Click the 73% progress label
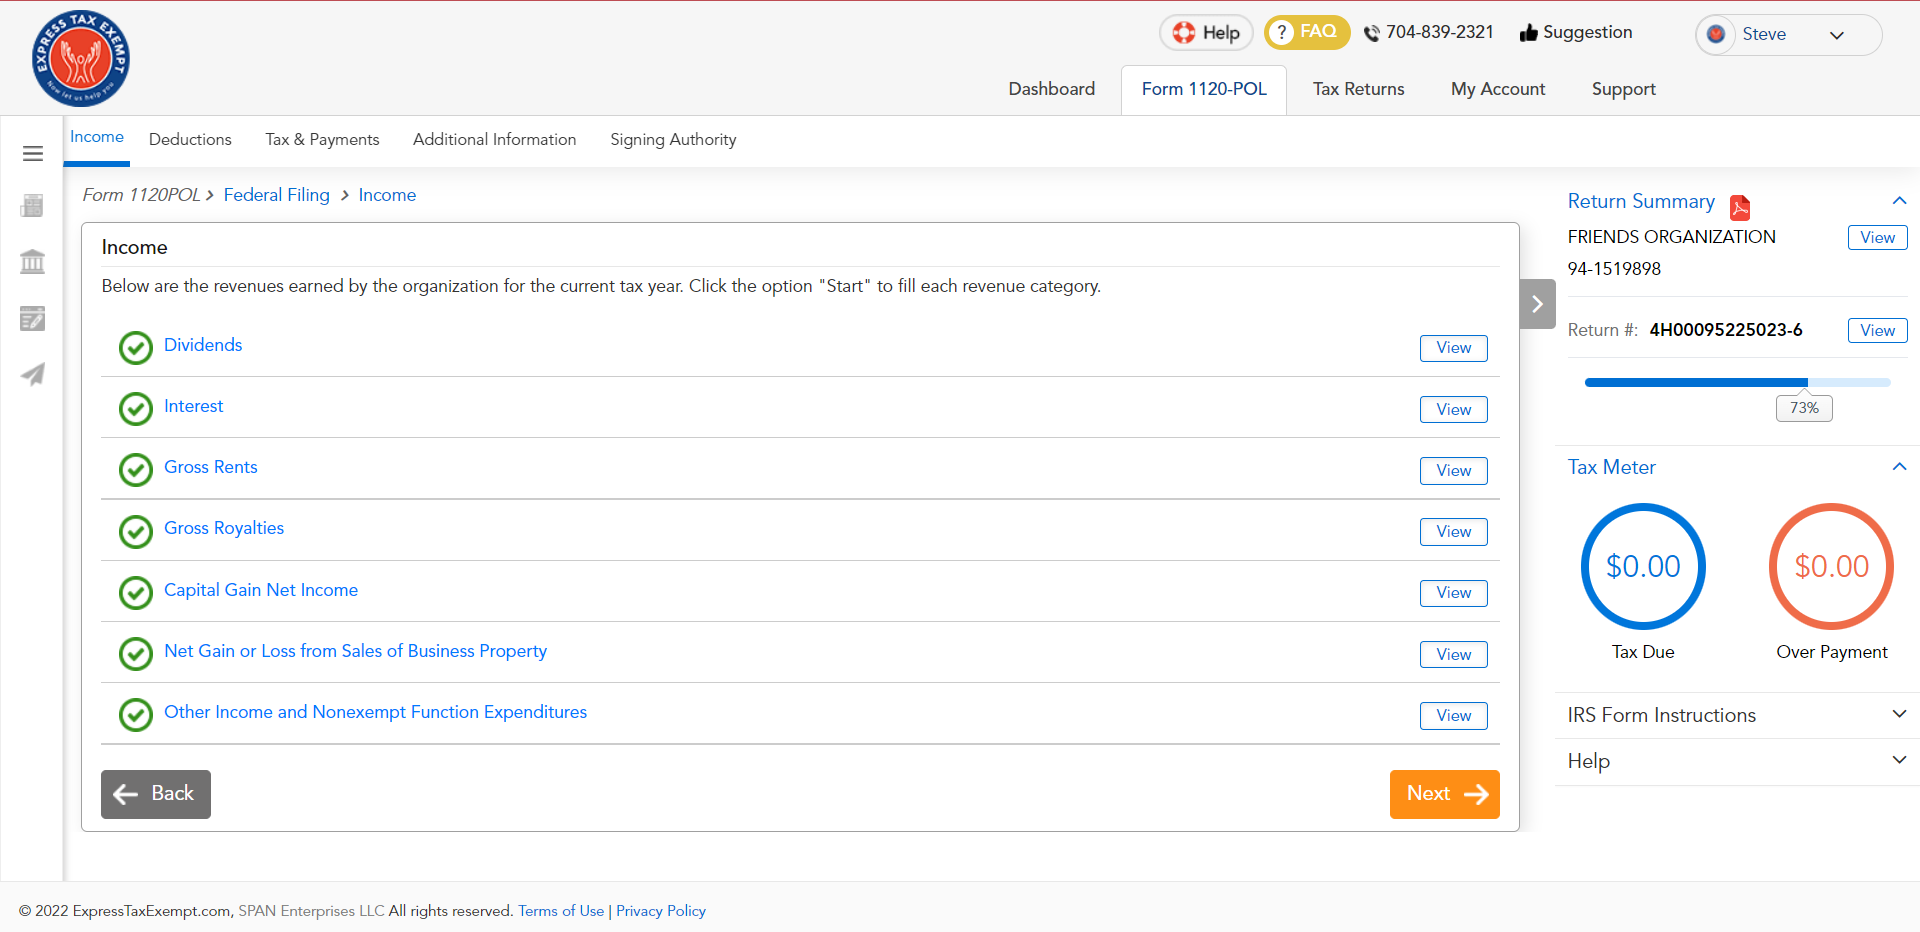This screenshot has width=1920, height=932. pyautogui.click(x=1804, y=408)
